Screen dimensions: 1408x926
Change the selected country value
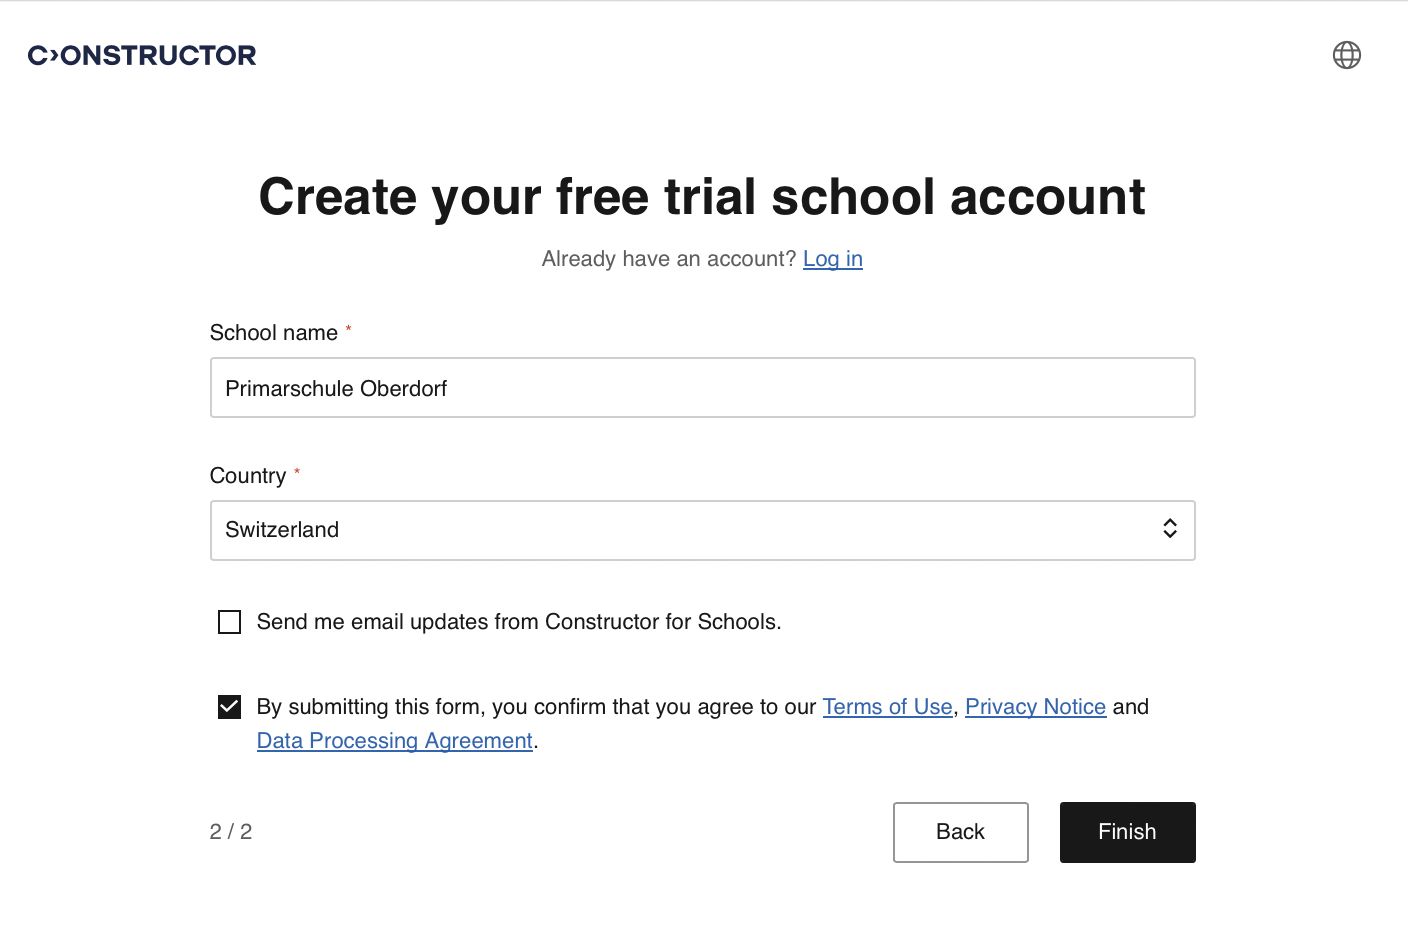[x=702, y=530]
